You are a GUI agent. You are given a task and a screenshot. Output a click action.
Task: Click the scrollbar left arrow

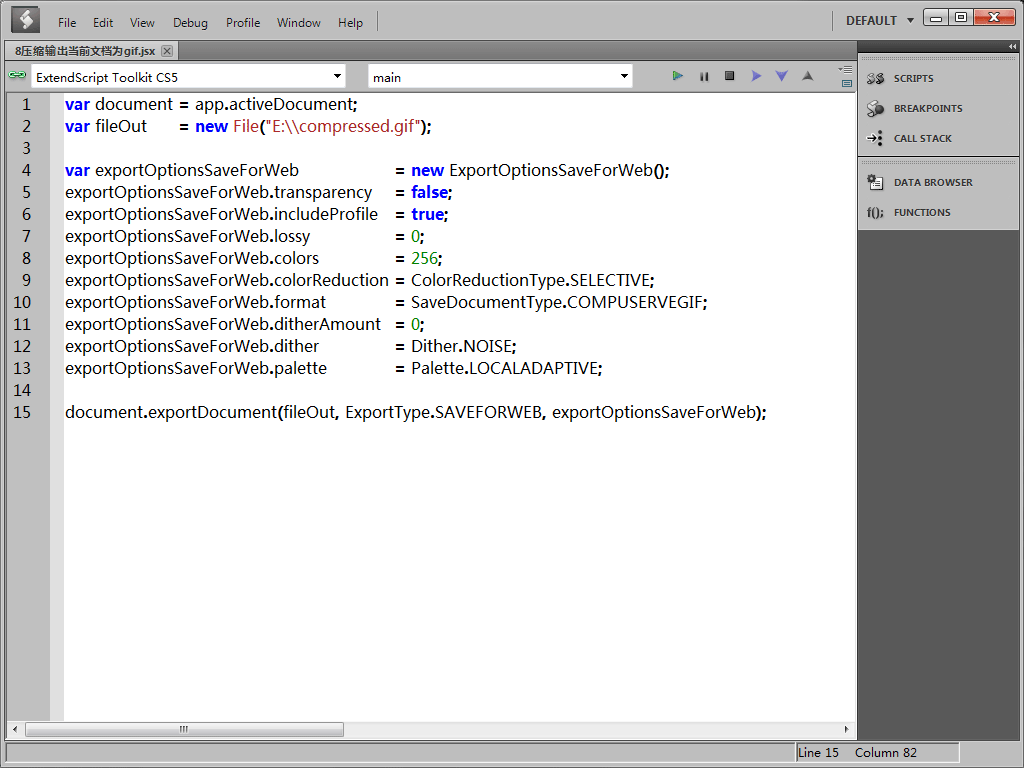point(15,729)
